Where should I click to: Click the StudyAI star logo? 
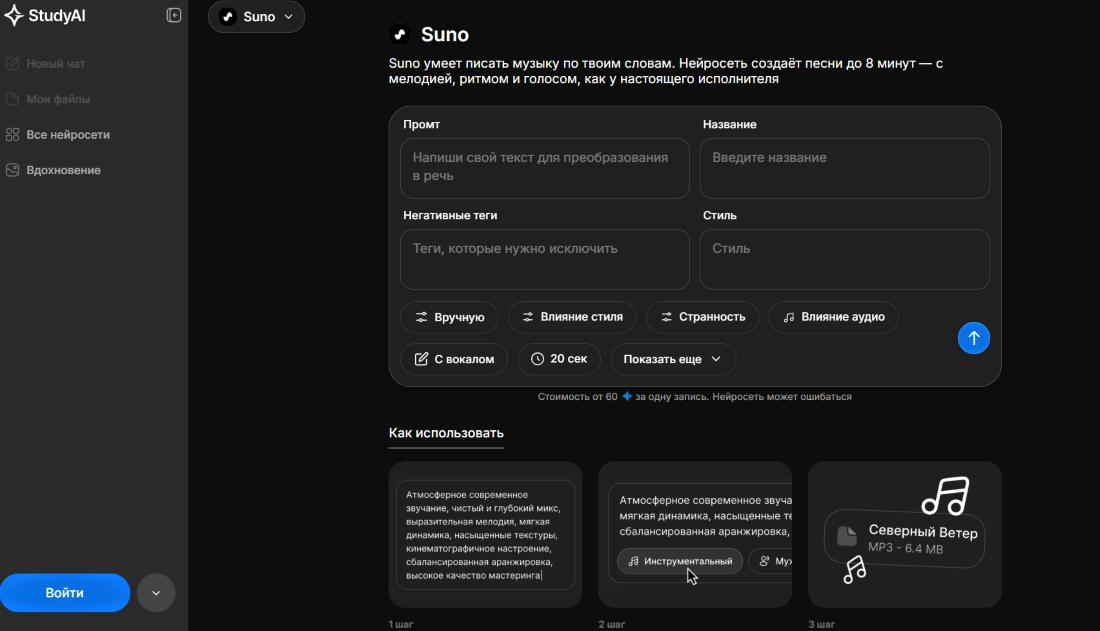[x=13, y=15]
